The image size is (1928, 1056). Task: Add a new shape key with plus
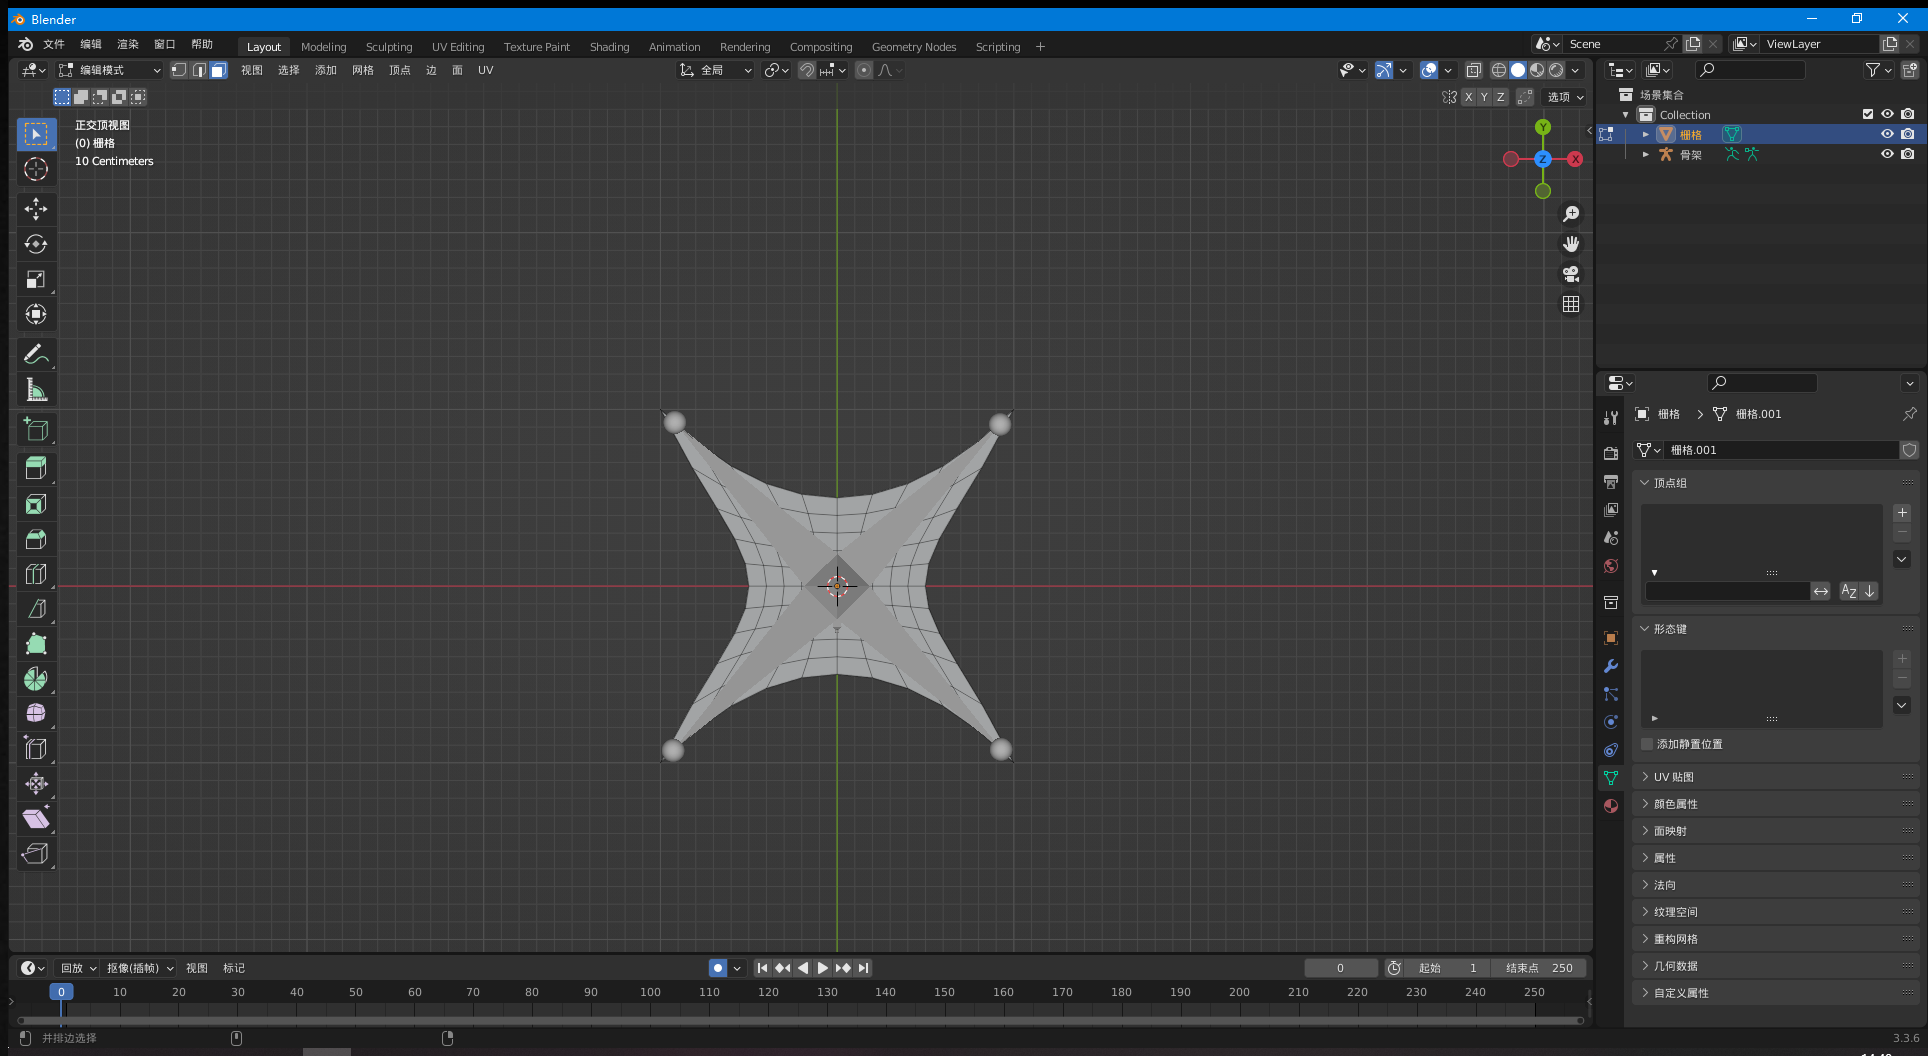[x=1902, y=659]
